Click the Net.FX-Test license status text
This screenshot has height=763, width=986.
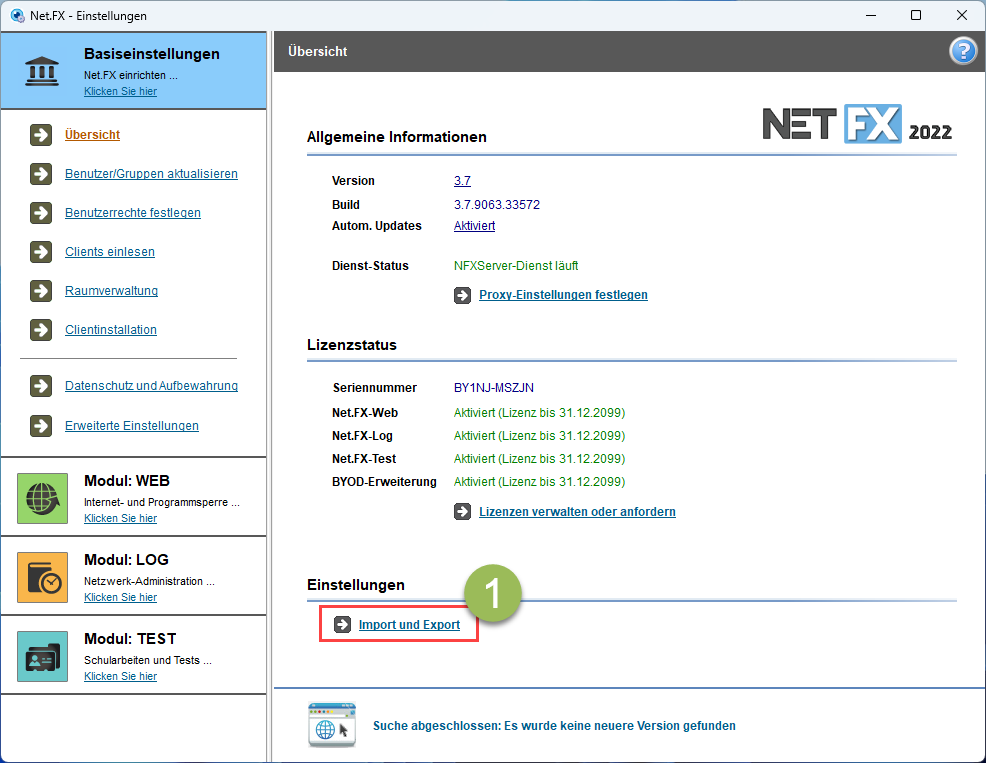(539, 459)
